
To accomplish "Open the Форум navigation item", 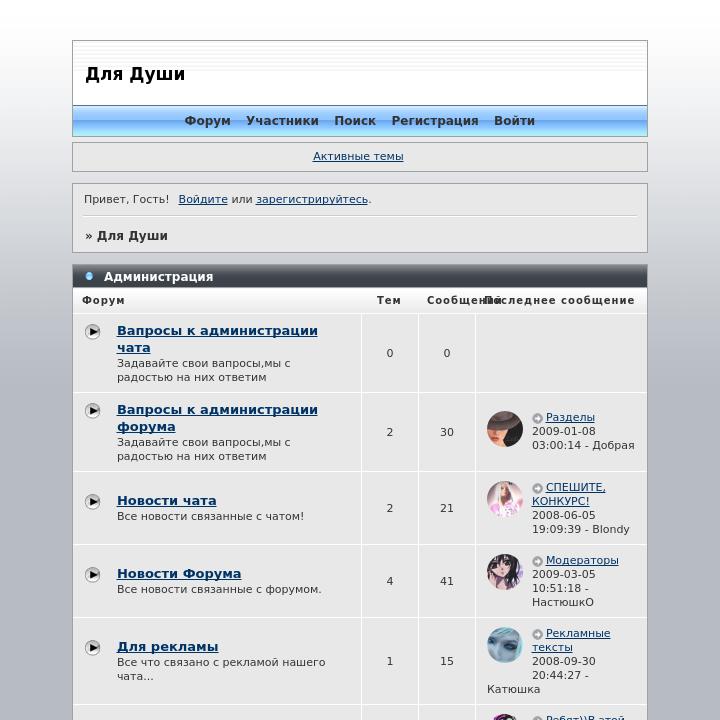I will coord(208,121).
